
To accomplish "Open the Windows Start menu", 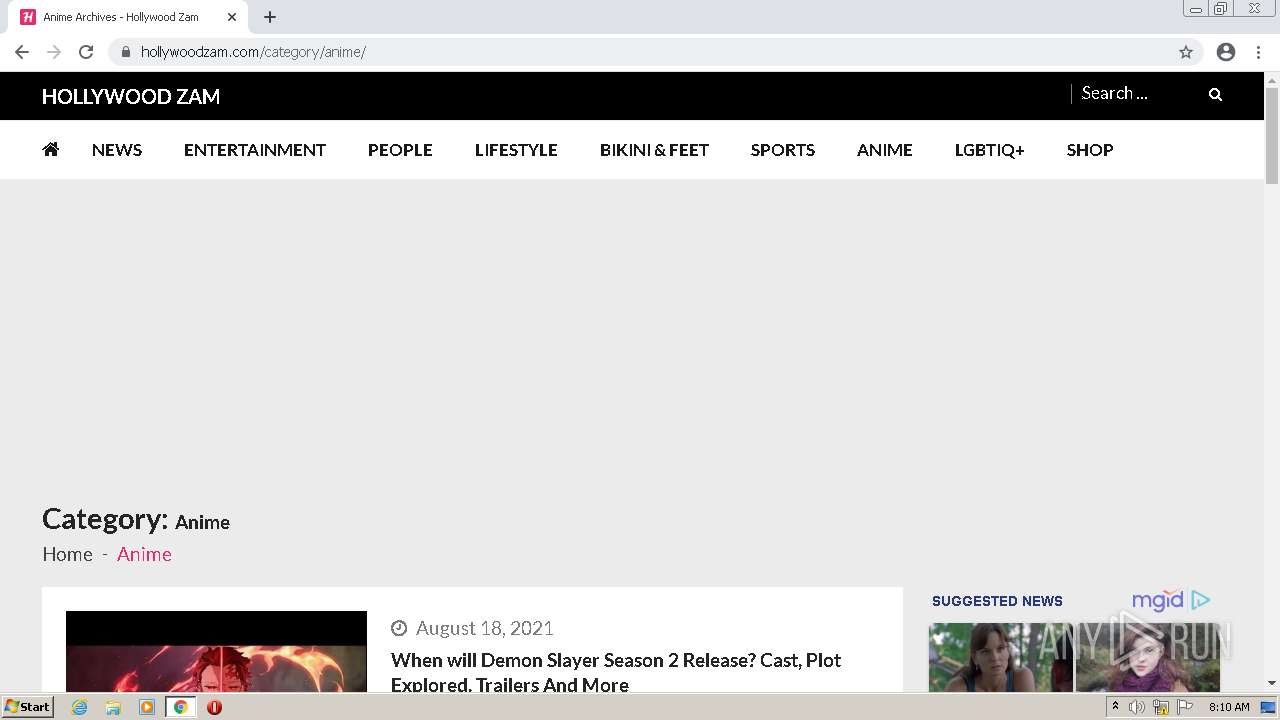I will pos(27,707).
